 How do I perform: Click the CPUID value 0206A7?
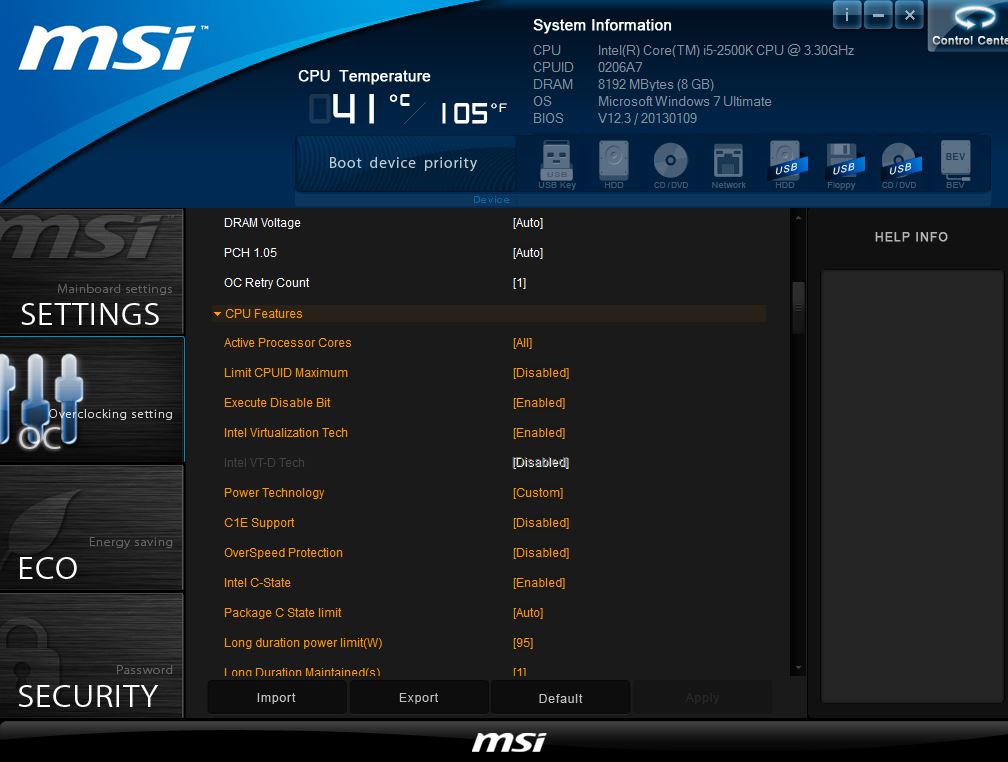[x=620, y=67]
